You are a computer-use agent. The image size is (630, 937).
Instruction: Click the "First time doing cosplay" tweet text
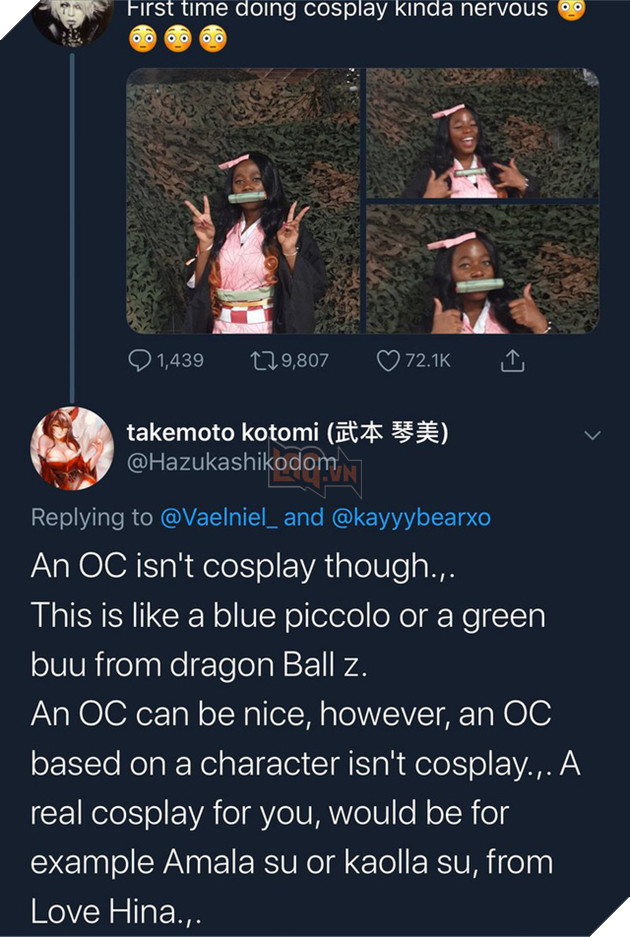[x=338, y=9]
